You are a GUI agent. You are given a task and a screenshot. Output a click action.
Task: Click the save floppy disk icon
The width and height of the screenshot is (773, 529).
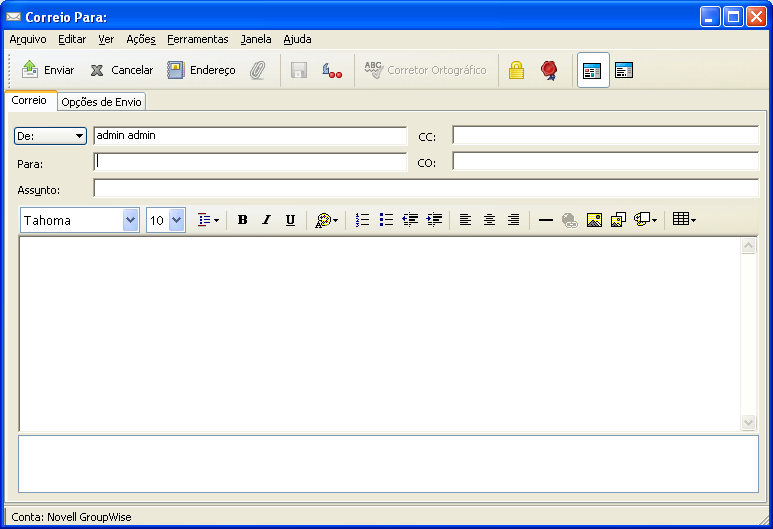[299, 70]
